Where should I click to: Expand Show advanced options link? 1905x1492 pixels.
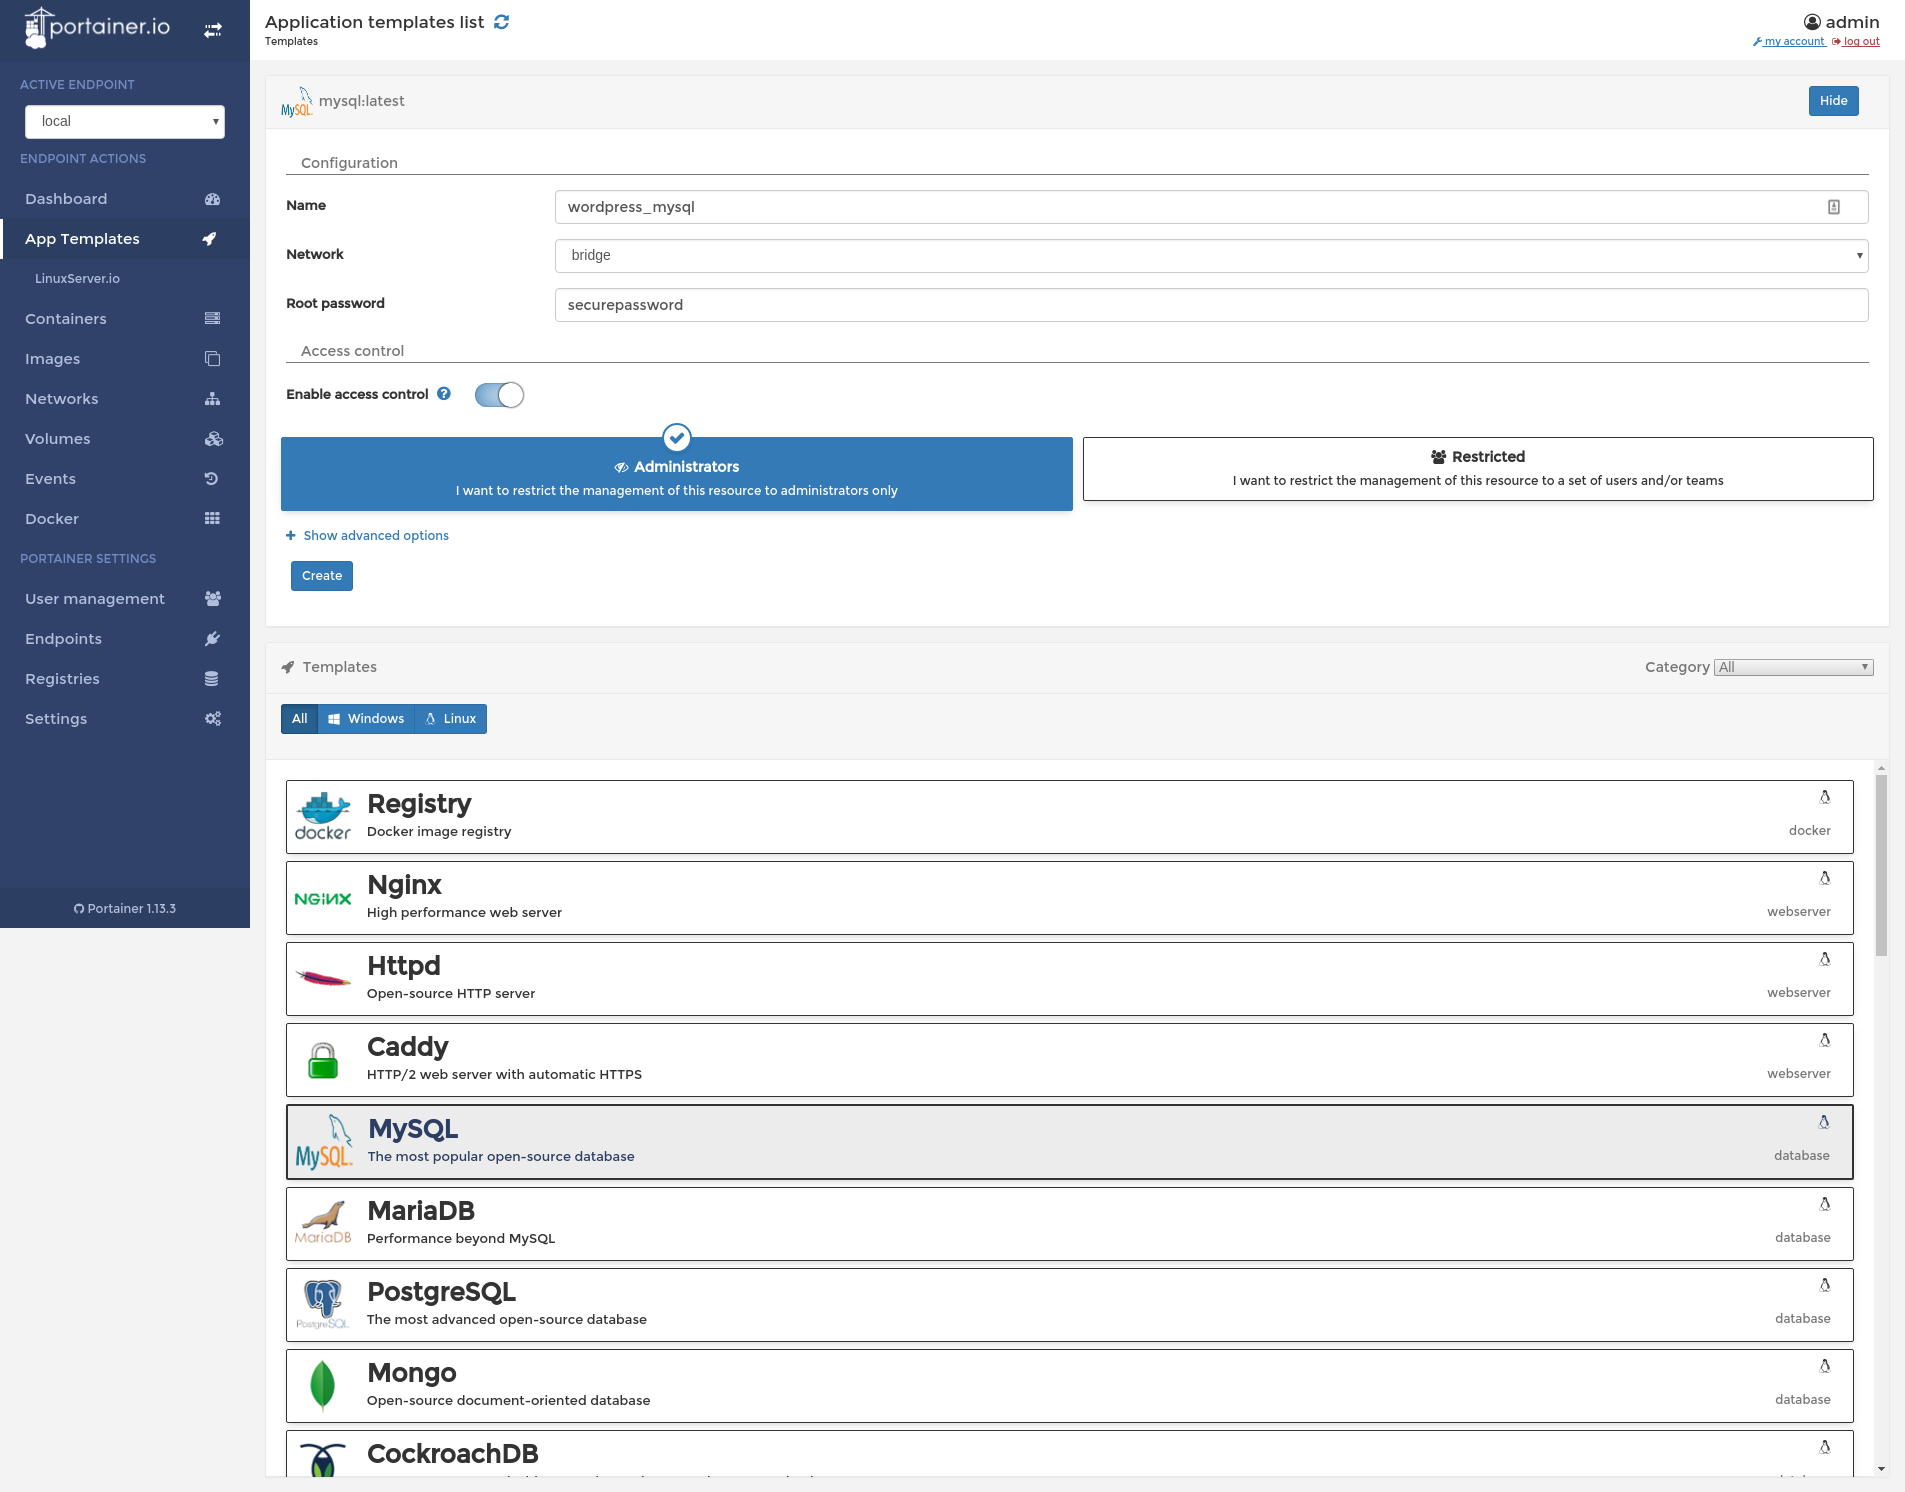click(375, 536)
